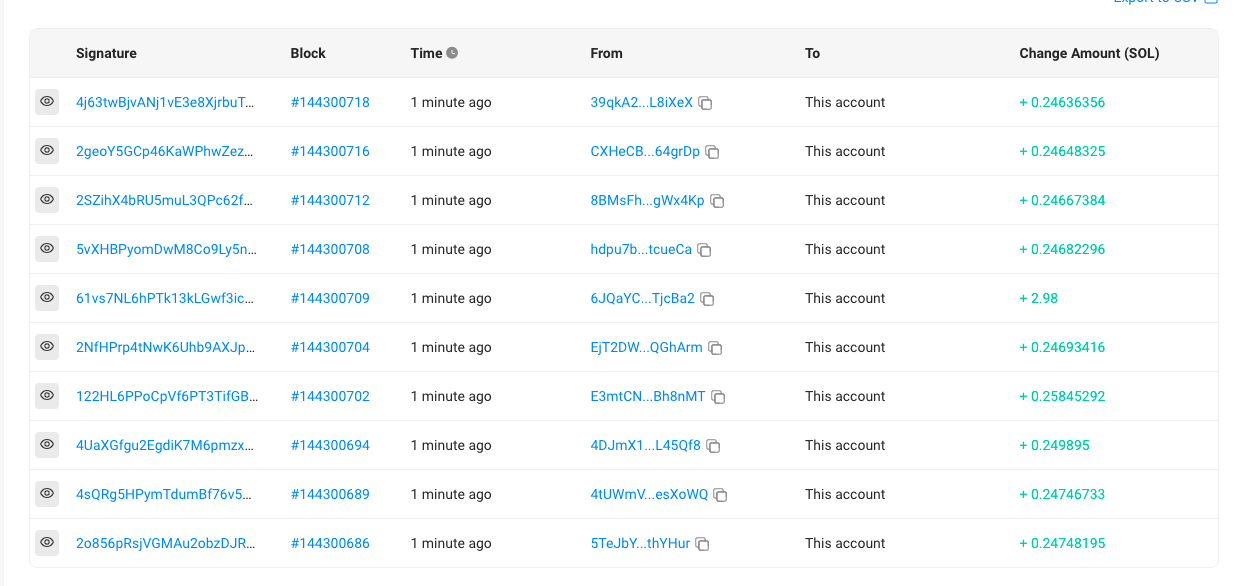Screen dimensions: 1243x586
Task: Open sender account 5TeJbY...thYHur
Action: pos(640,543)
